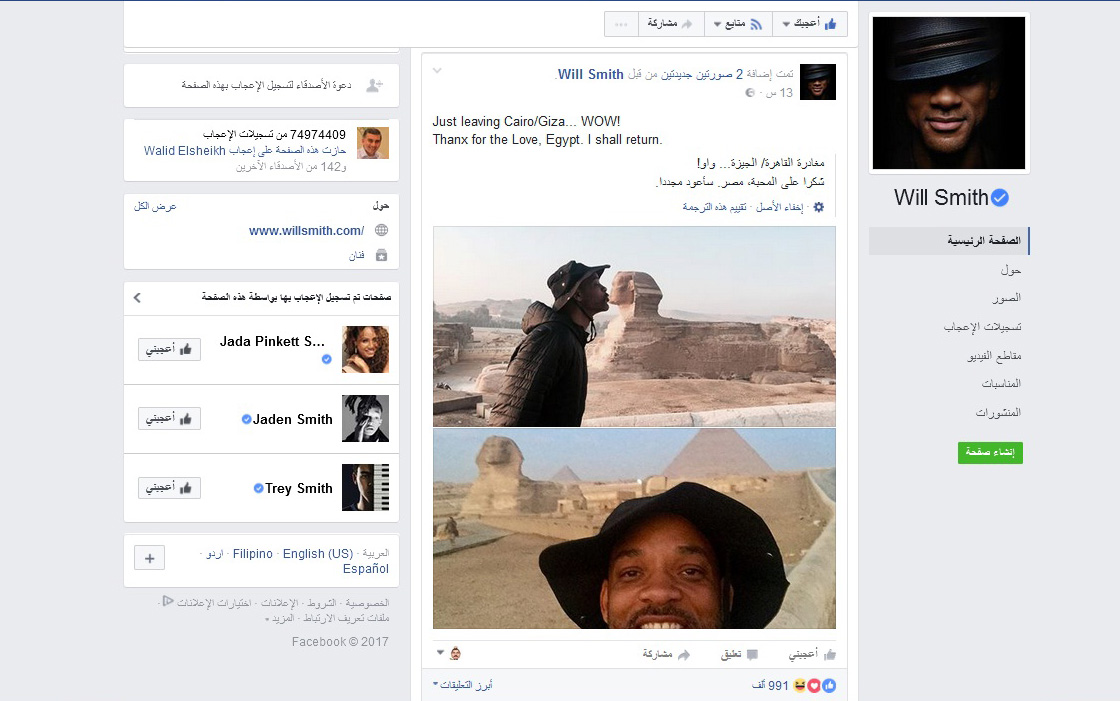Click the دعوة الأصدقاء invite friends text
1120x701 pixels.
[x=266, y=85]
